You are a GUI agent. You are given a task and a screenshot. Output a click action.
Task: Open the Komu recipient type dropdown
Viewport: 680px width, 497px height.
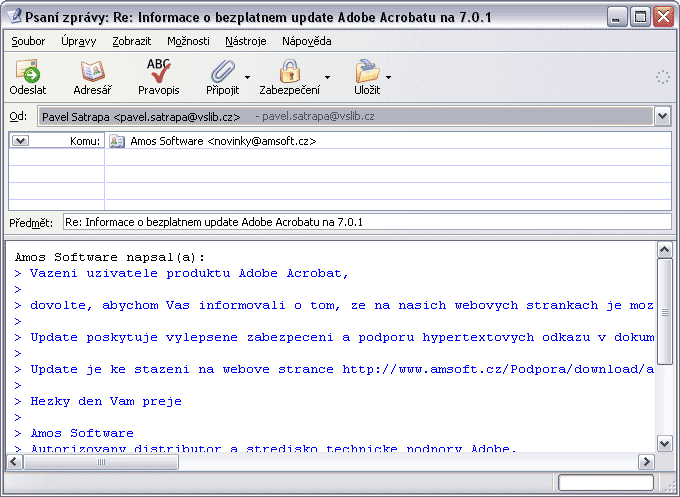[x=20, y=141]
